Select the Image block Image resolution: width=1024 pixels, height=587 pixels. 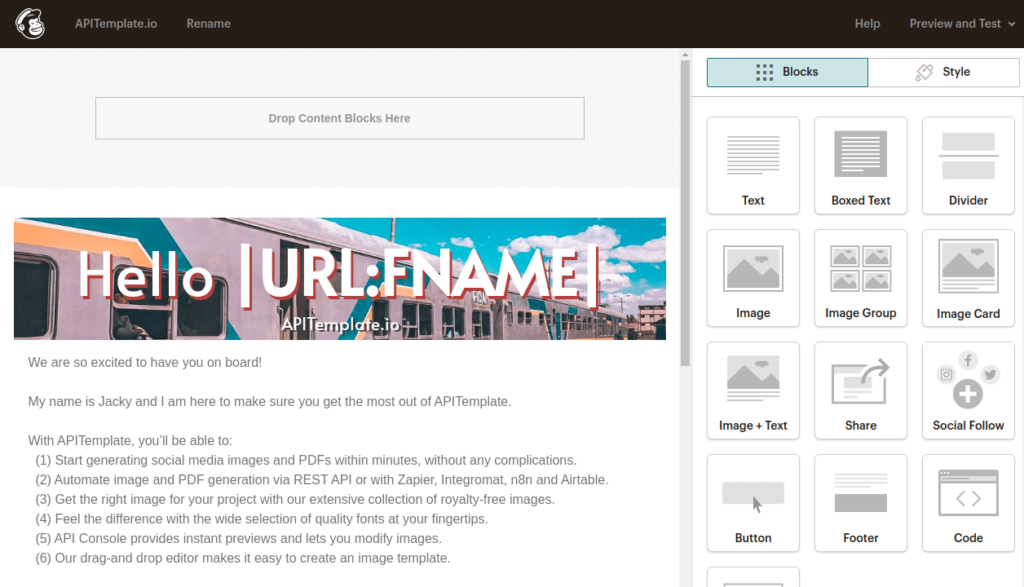753,278
